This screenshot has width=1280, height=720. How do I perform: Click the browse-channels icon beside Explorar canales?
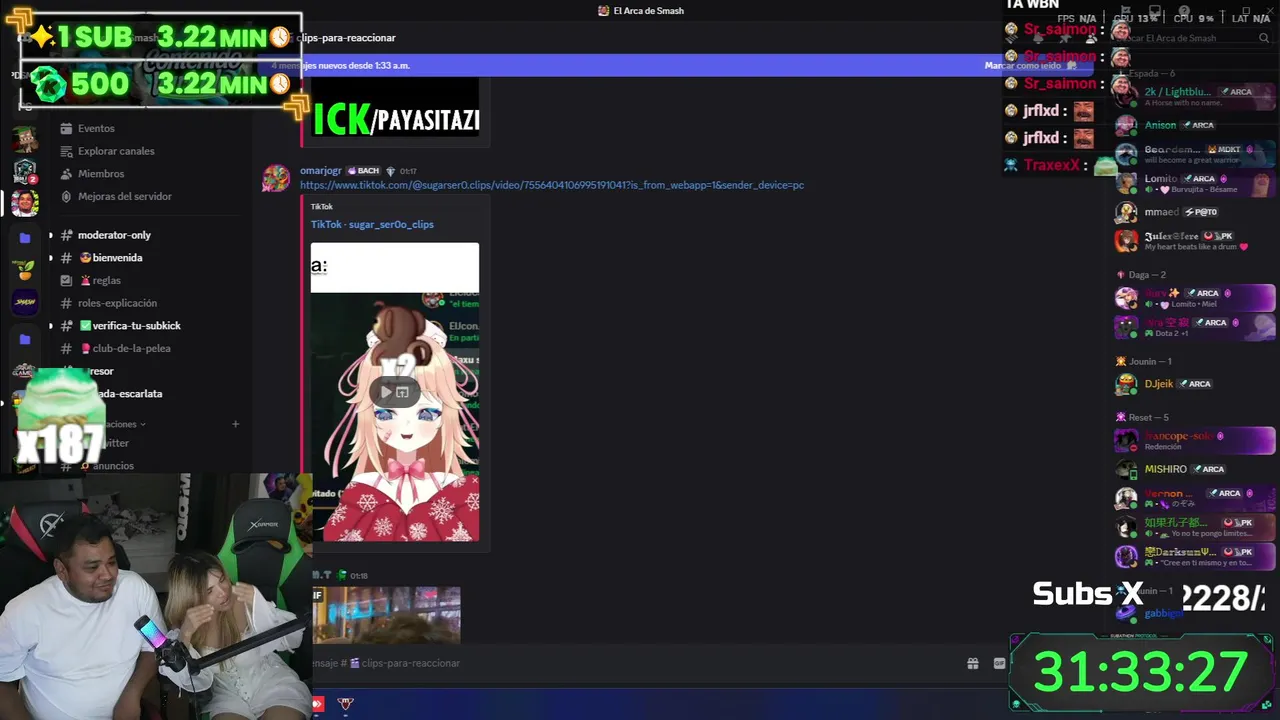tap(66, 151)
